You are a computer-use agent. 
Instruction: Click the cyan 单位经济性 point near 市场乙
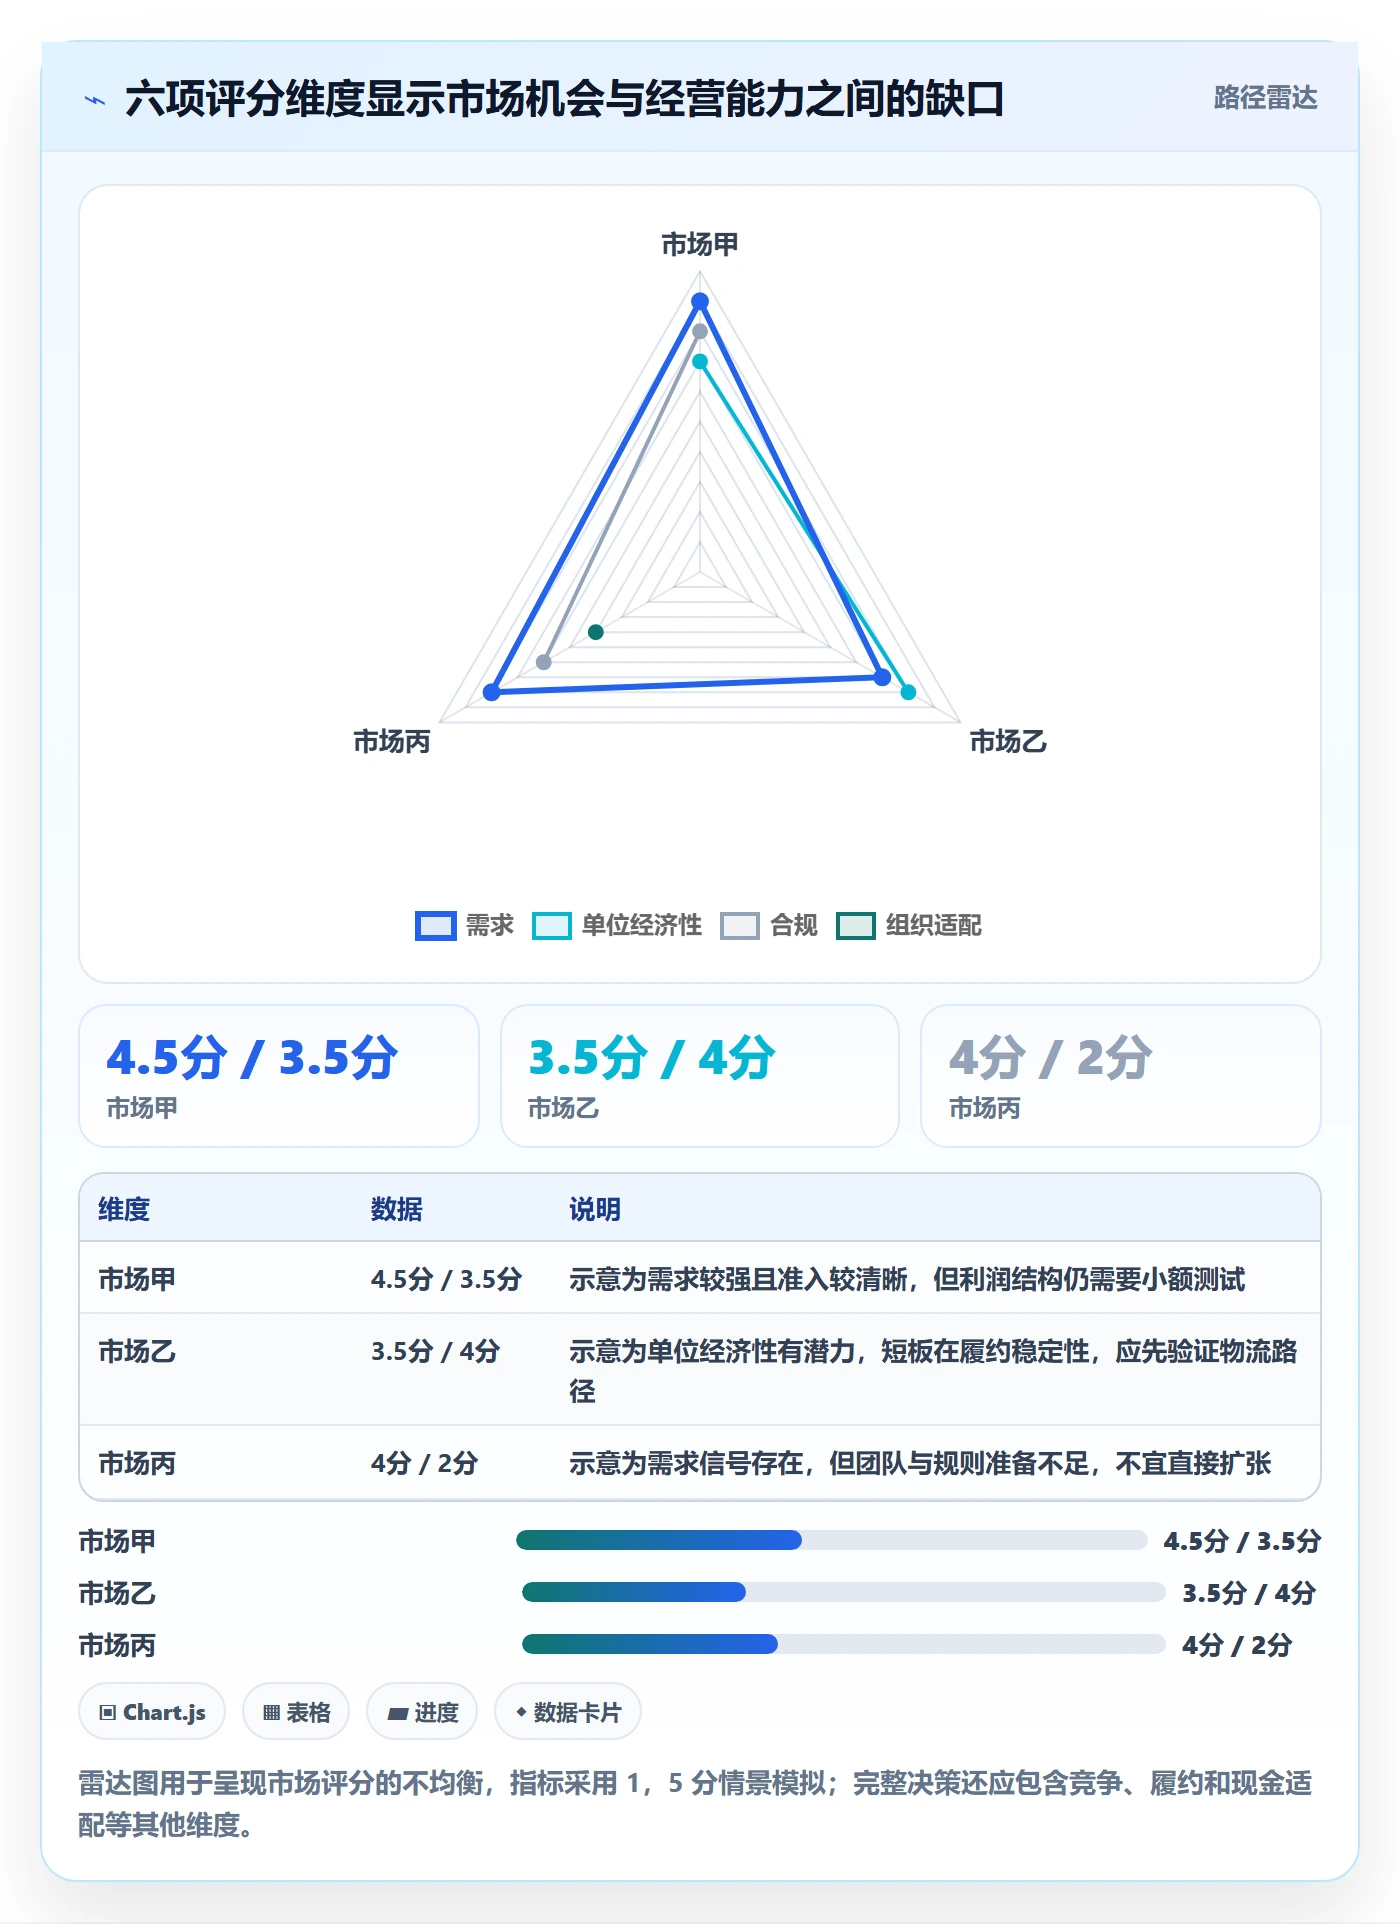(x=908, y=692)
